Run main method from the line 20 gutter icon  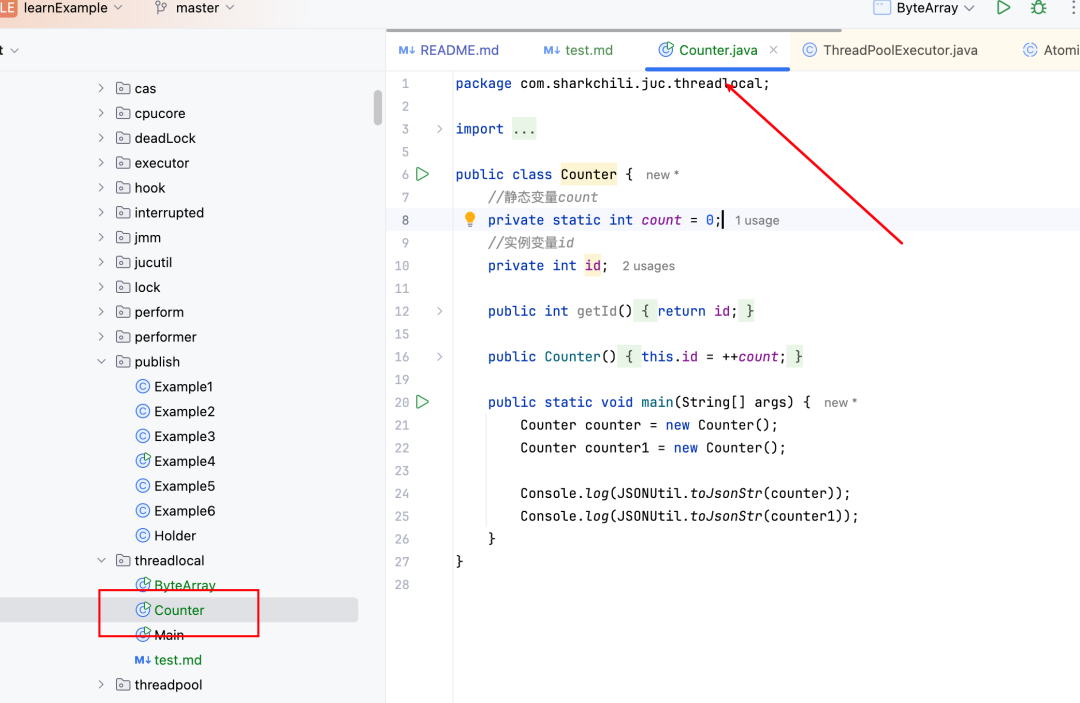click(423, 401)
